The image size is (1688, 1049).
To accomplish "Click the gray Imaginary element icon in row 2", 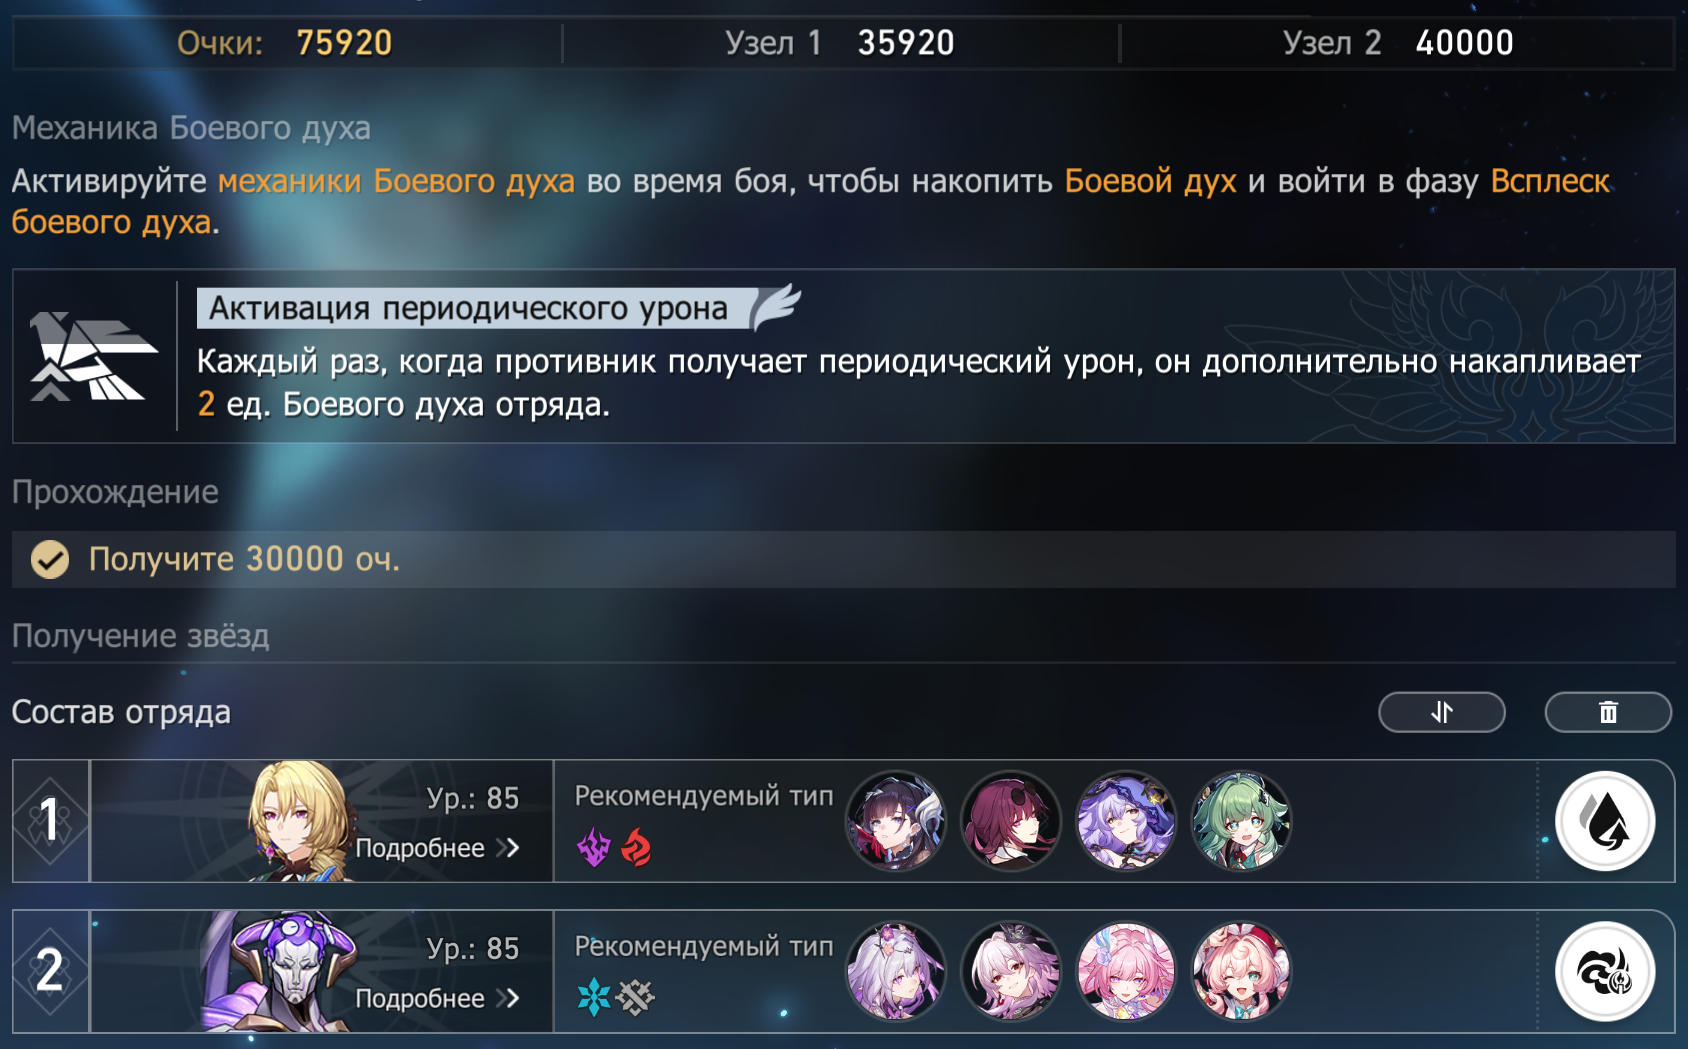I will (635, 997).
